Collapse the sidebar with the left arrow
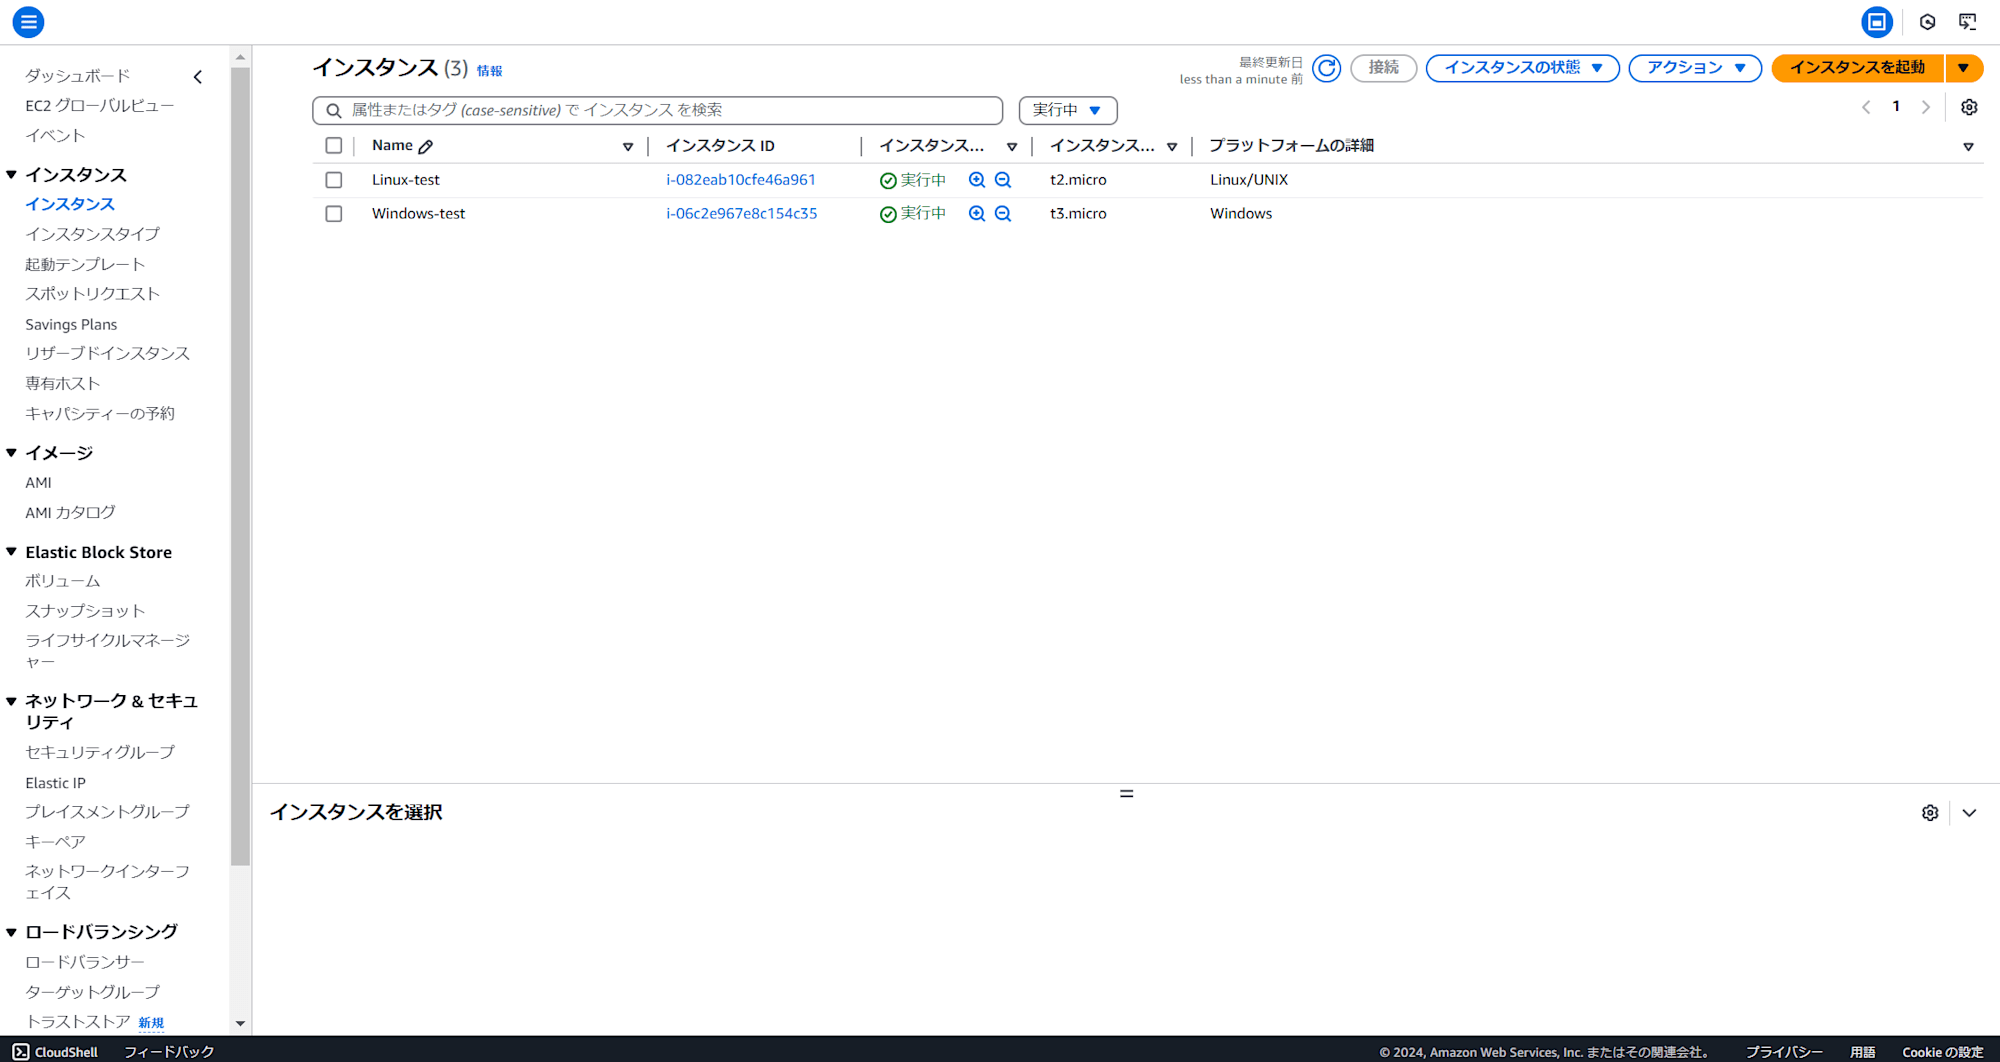Viewport: 2000px width, 1062px height. [x=198, y=76]
